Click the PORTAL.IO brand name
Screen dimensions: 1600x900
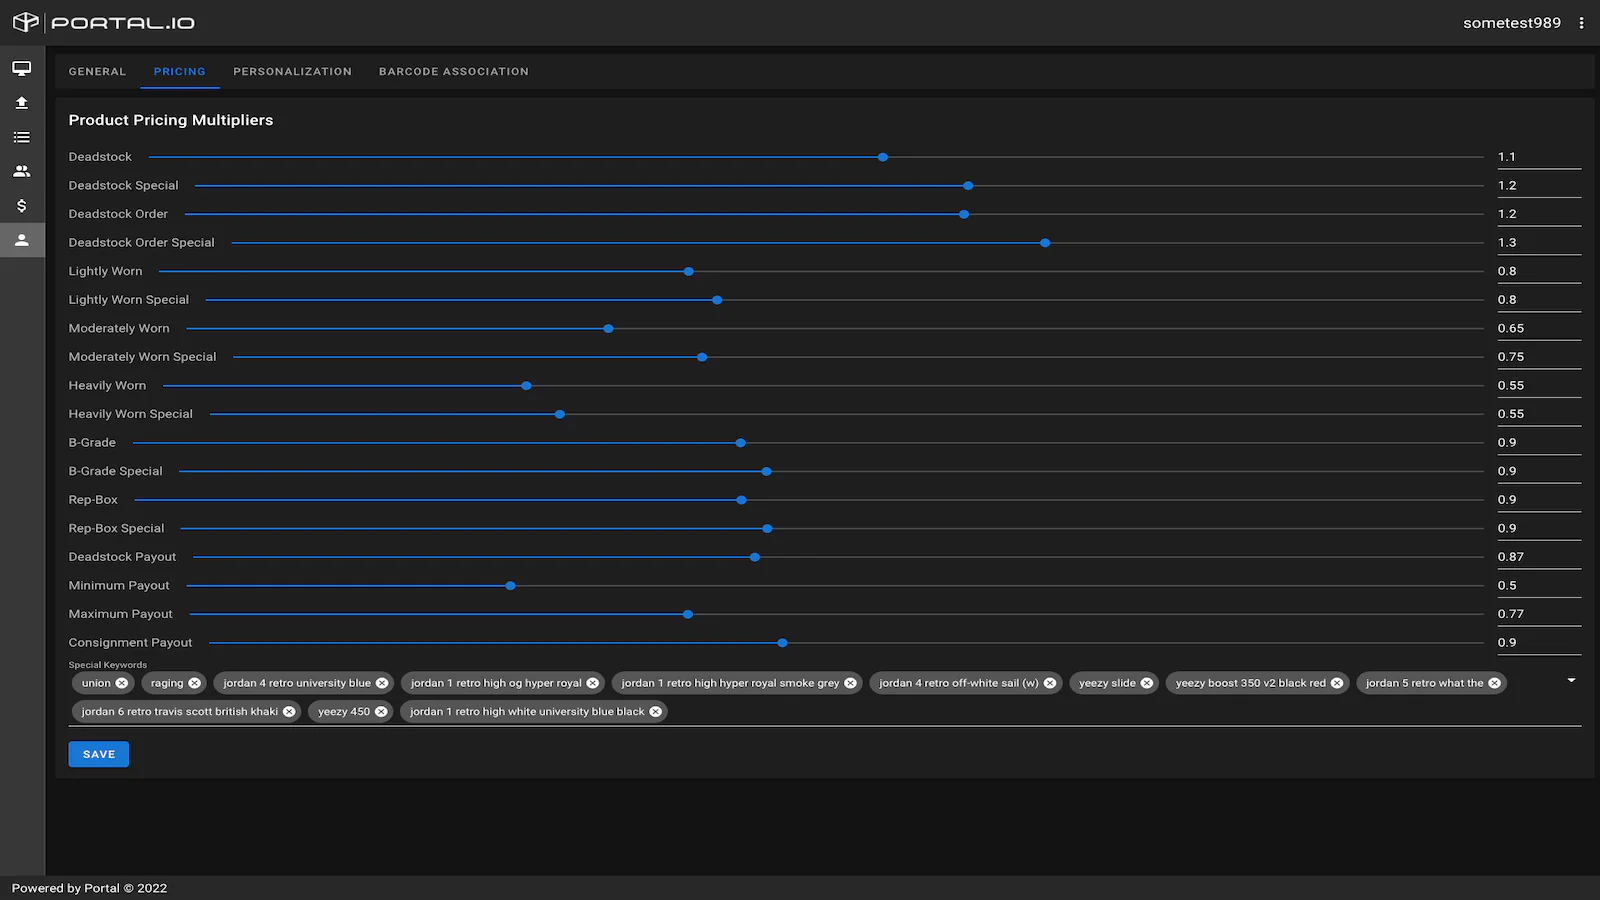(123, 23)
